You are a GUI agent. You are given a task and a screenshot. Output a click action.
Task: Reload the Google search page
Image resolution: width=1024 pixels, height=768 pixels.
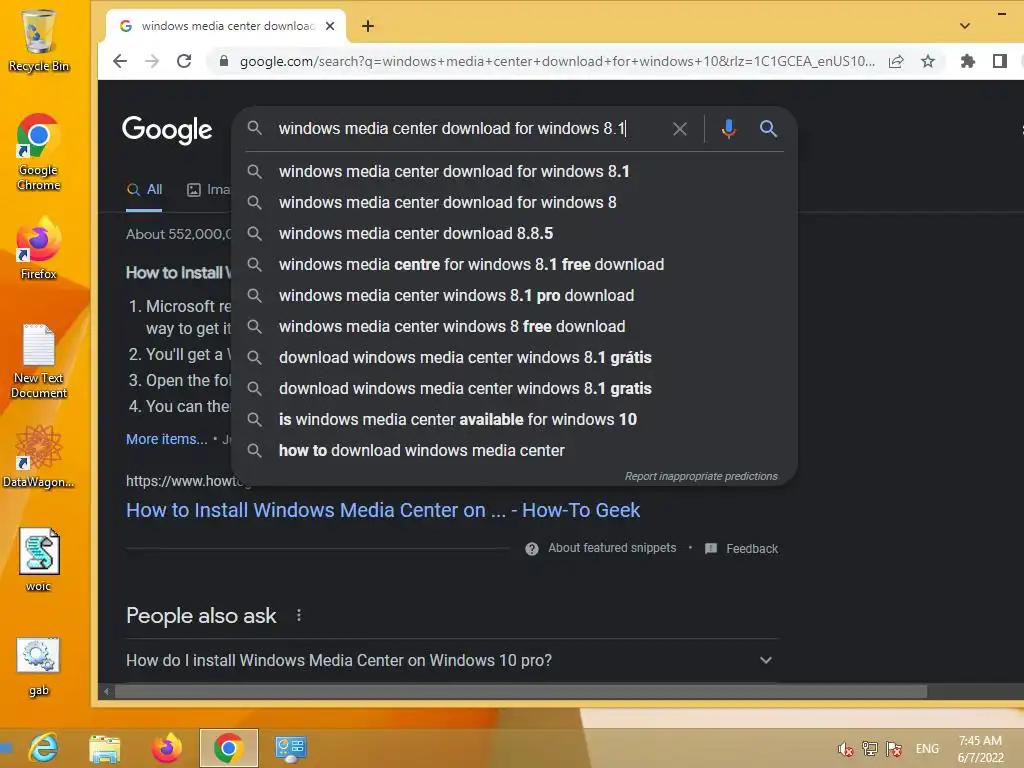[184, 61]
